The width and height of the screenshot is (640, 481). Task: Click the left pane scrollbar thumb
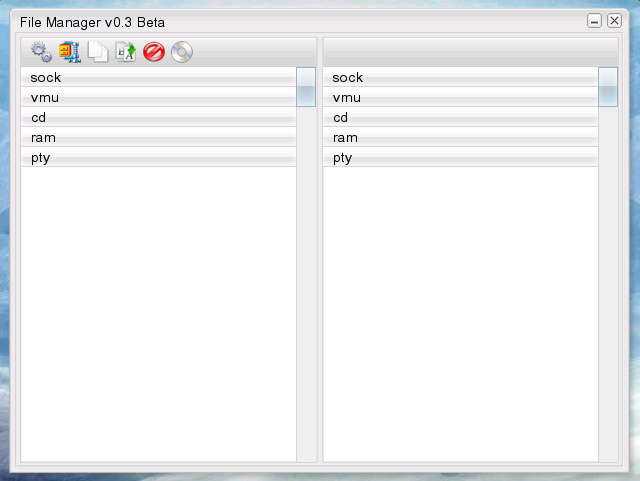[x=306, y=87]
